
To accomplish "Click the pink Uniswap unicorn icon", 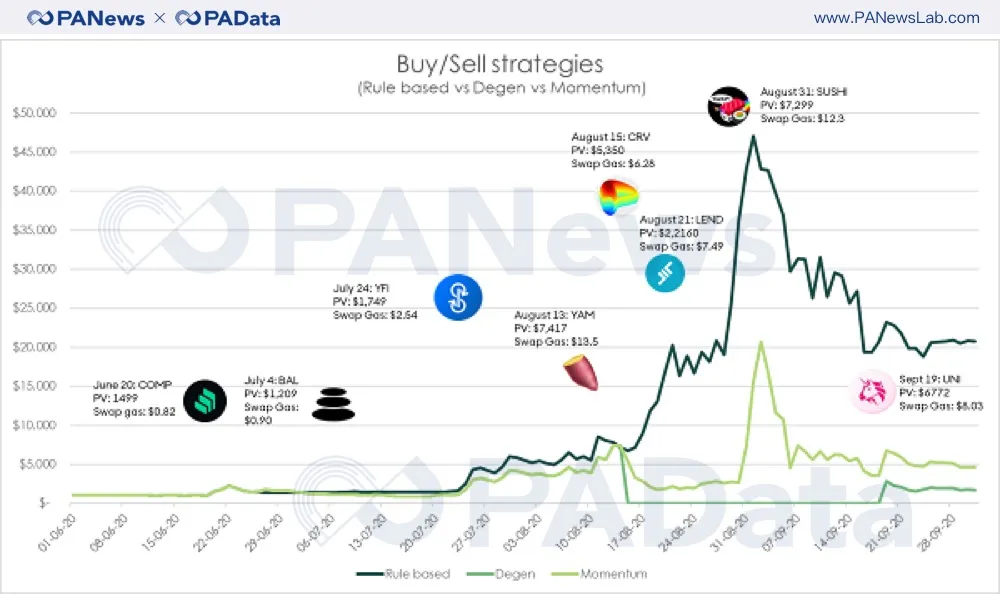I will (872, 391).
